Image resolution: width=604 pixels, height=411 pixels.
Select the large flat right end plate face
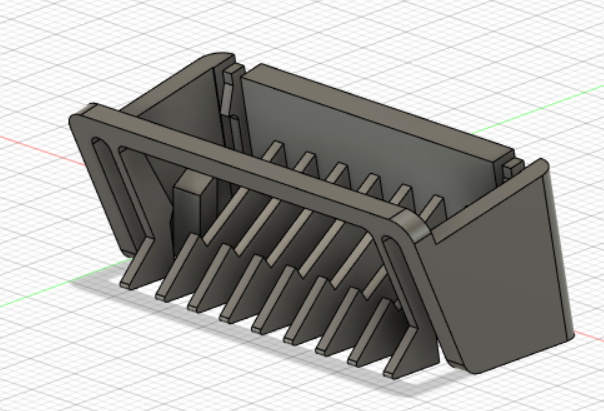tap(497, 277)
